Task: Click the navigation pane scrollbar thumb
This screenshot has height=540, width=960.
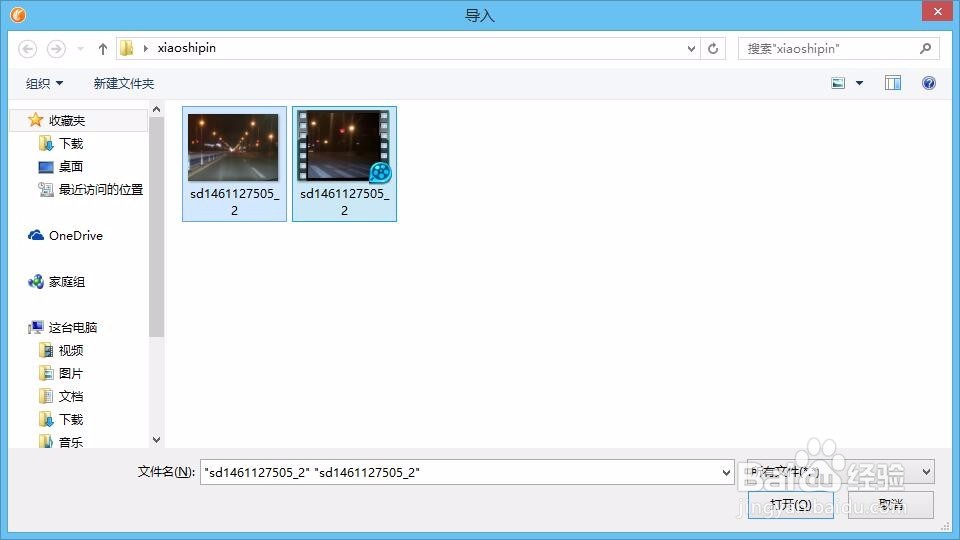Action: click(x=156, y=227)
